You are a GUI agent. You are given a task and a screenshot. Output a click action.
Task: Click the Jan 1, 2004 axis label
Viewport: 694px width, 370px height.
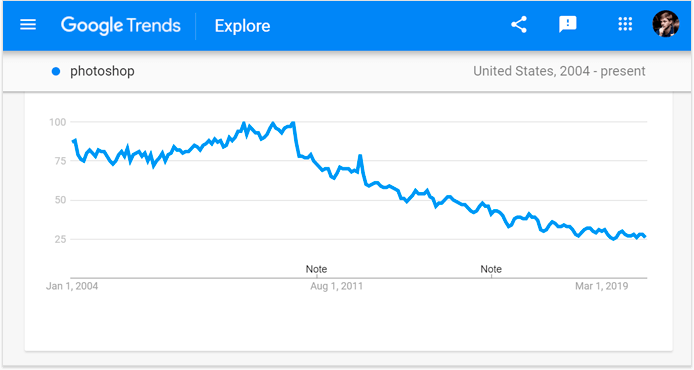pos(72,286)
